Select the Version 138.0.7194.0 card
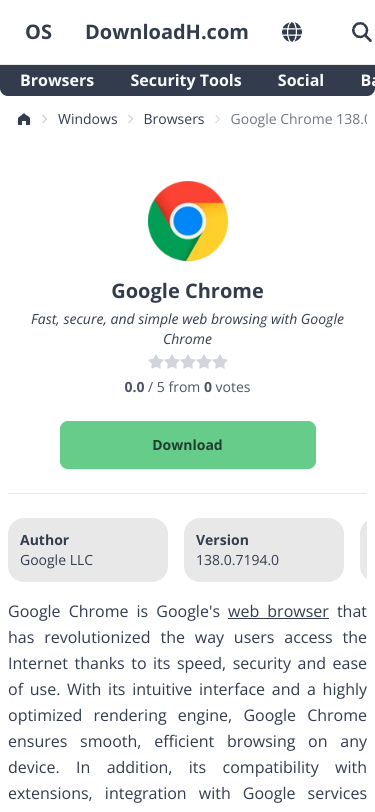The height and width of the screenshot is (812, 375). (x=264, y=550)
